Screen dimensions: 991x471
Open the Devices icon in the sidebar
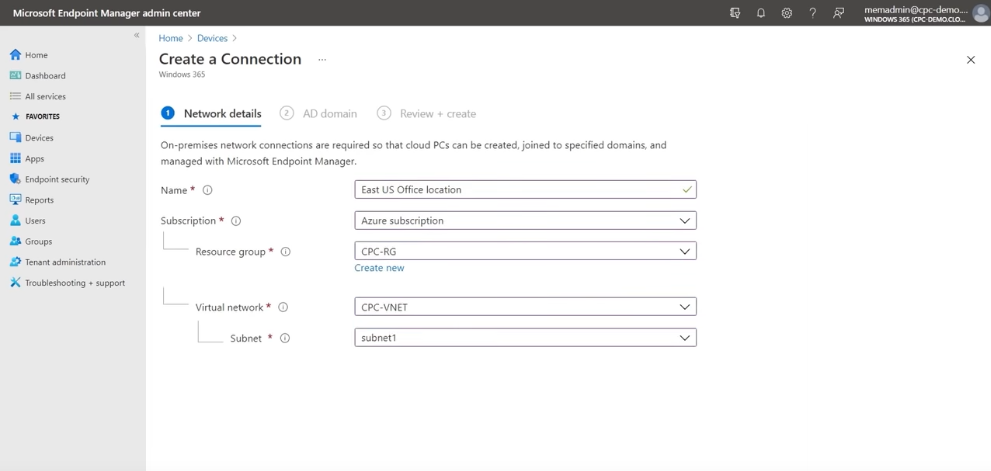coord(15,137)
